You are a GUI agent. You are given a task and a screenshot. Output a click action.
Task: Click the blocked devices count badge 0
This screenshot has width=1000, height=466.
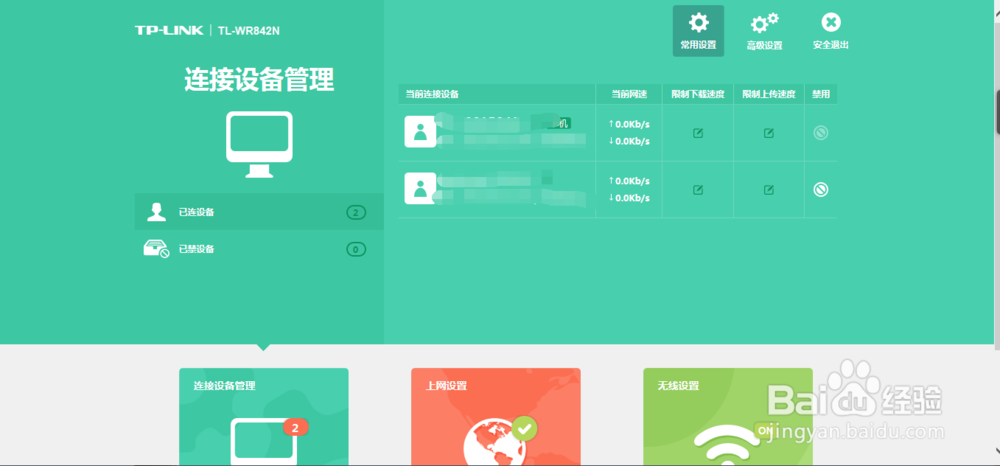(356, 249)
